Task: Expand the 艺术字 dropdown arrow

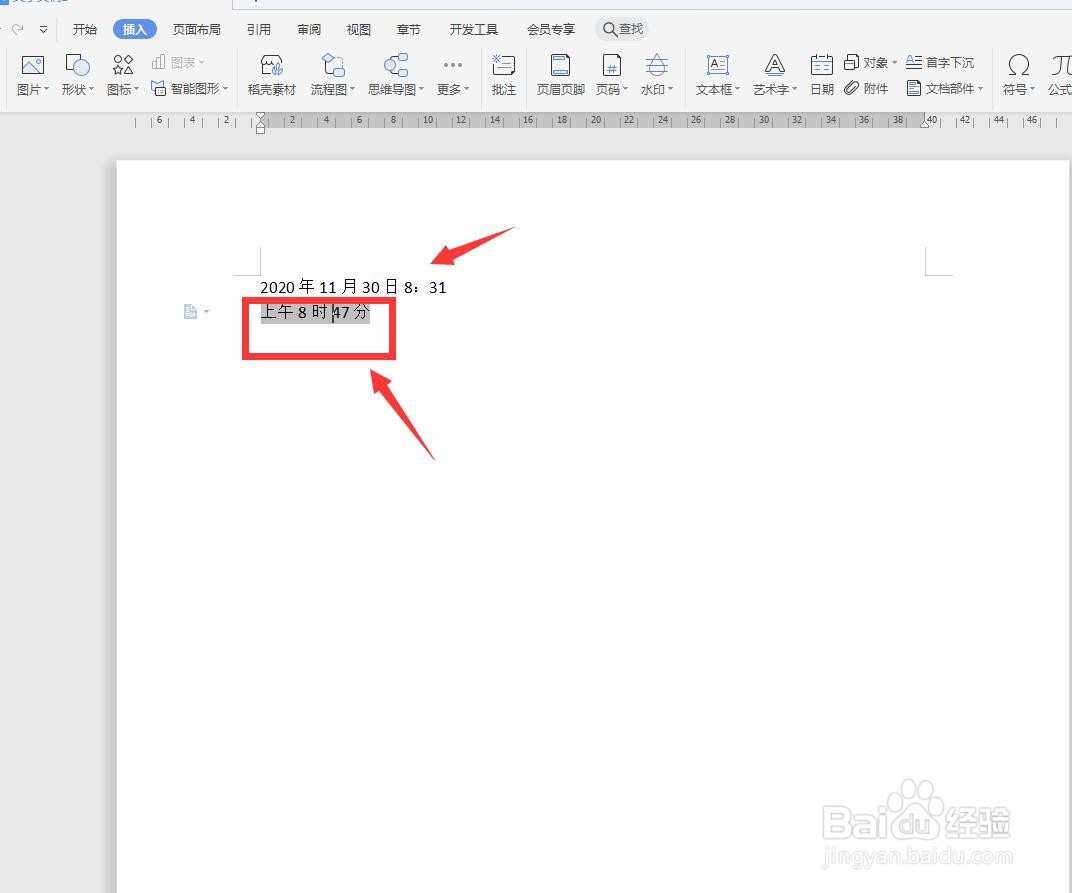Action: point(794,89)
